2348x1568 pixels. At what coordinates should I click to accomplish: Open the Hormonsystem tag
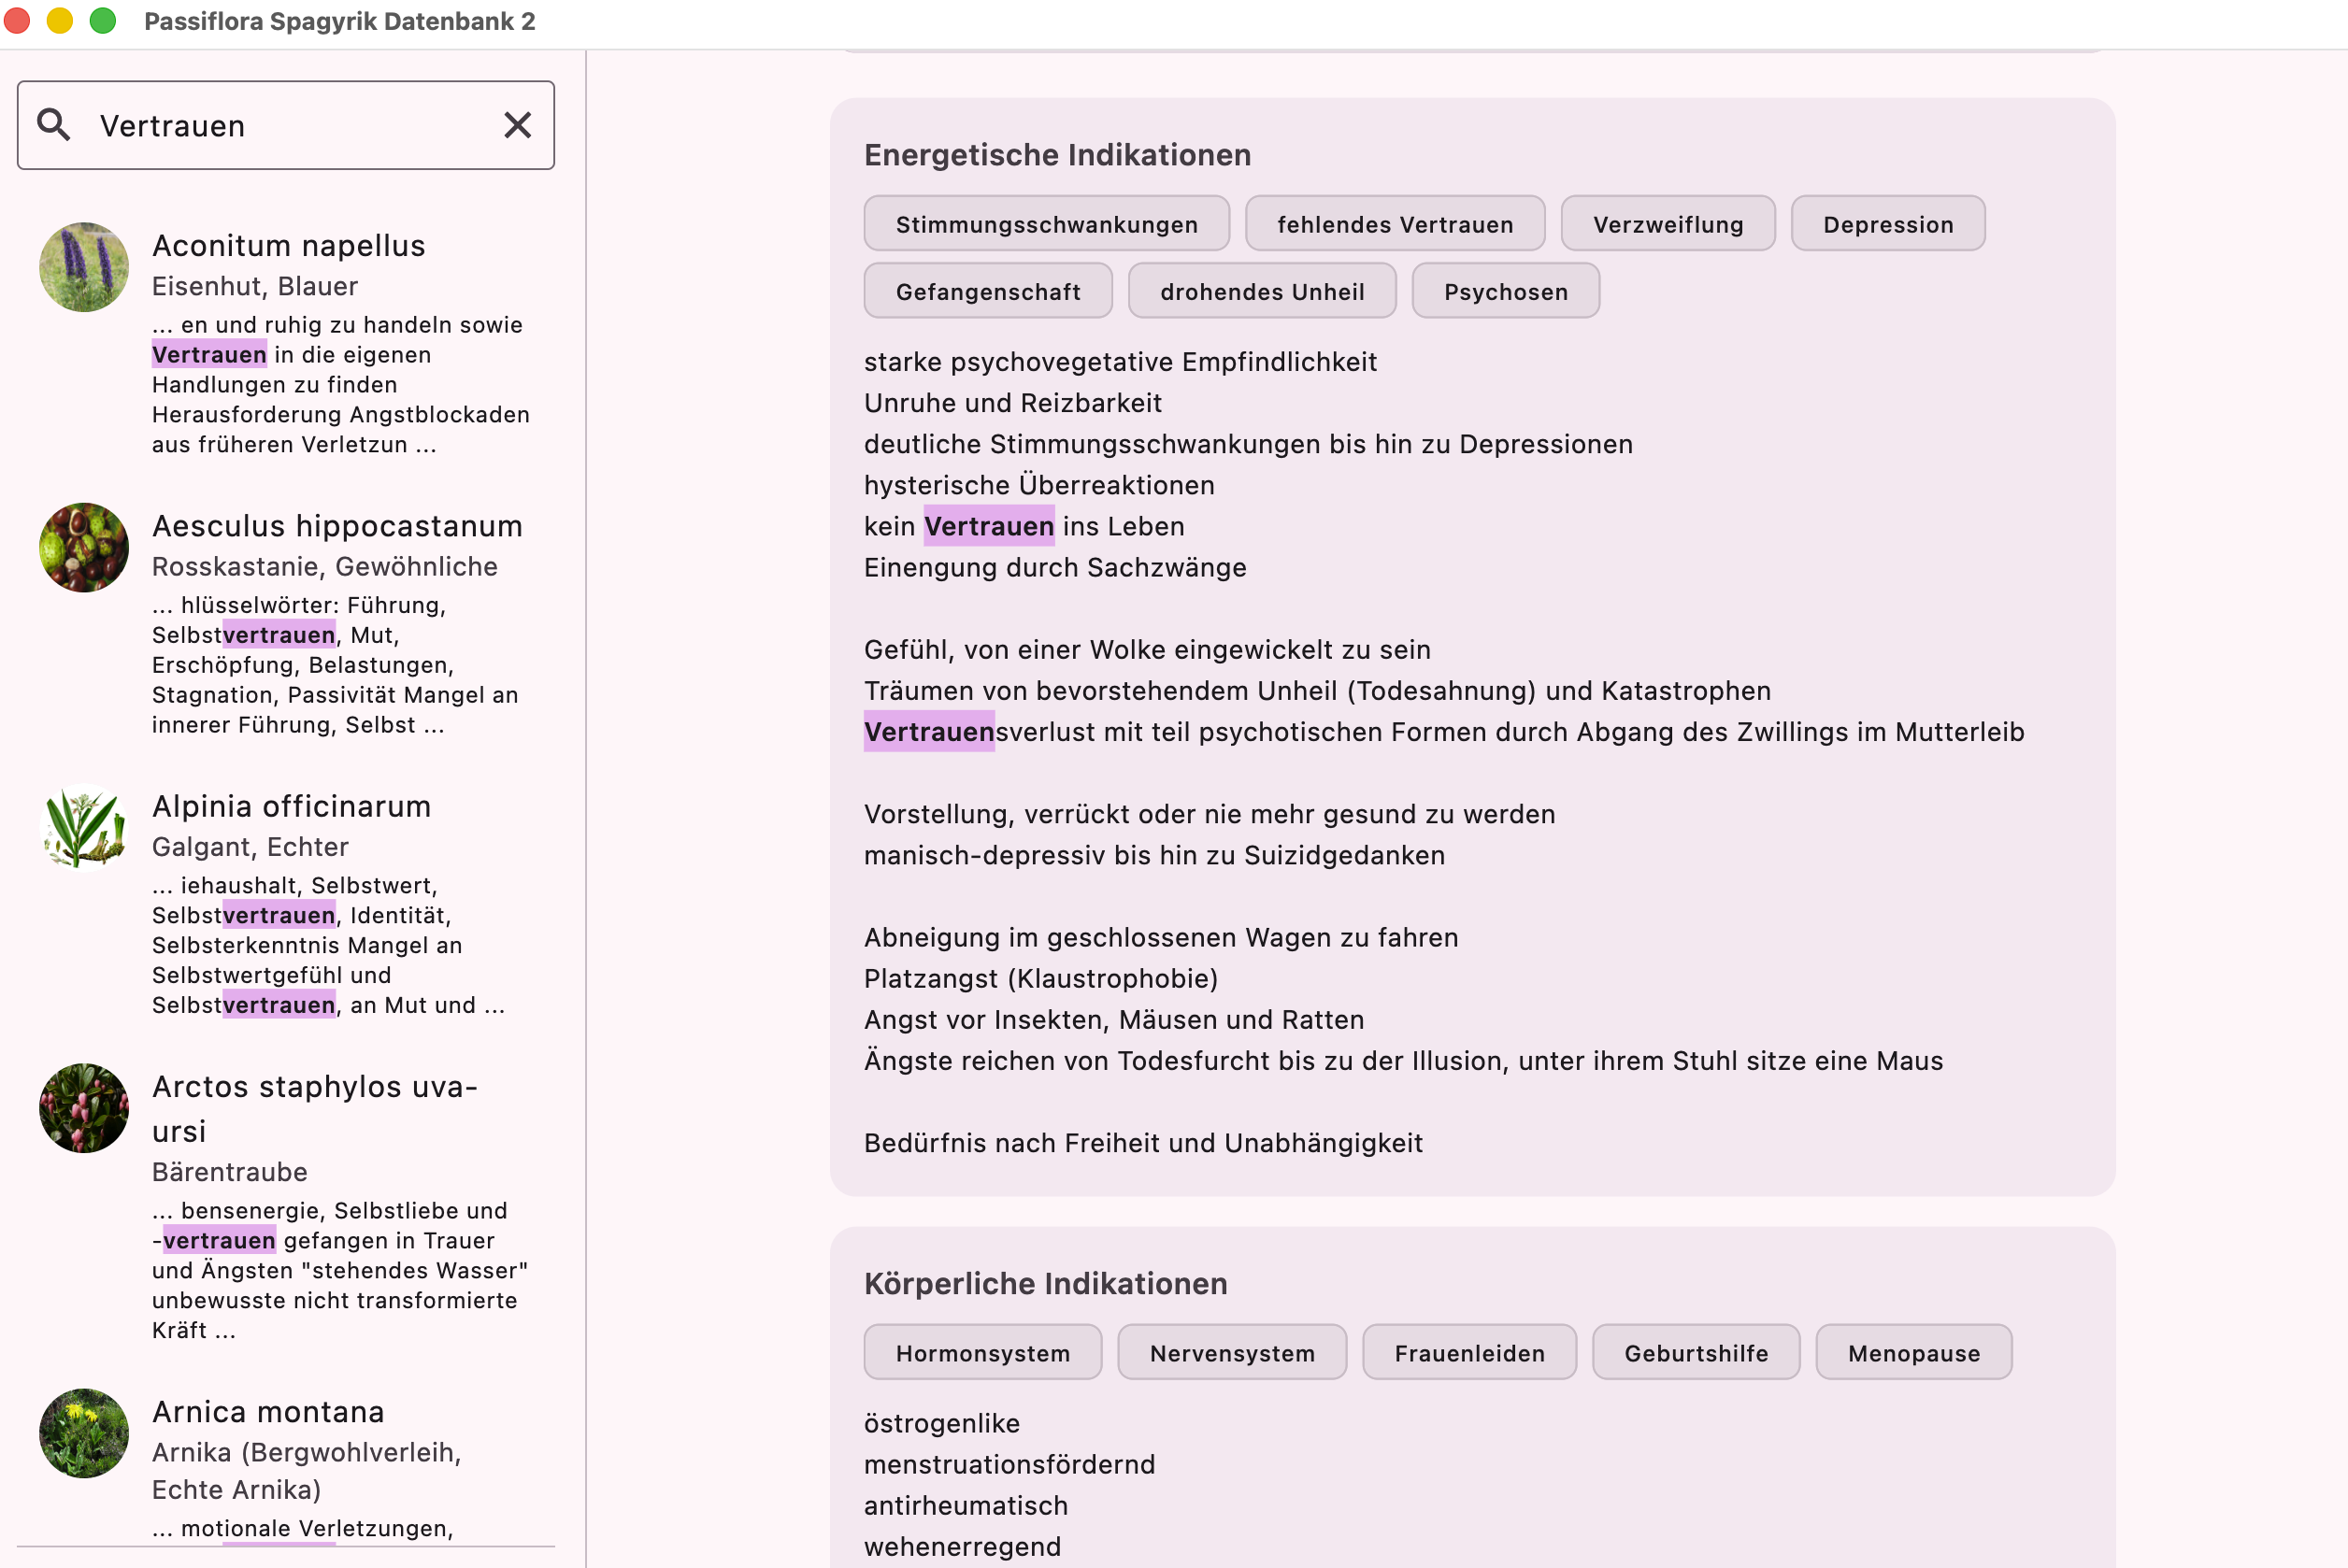click(982, 1353)
